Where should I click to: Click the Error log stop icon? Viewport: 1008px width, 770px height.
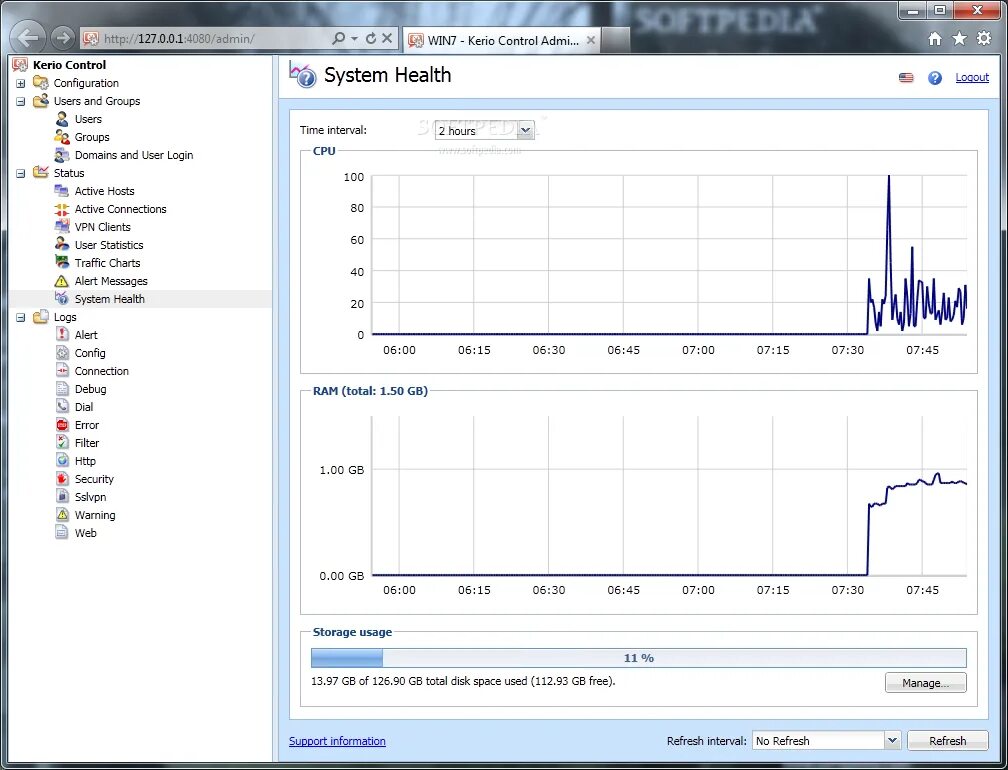[62, 425]
